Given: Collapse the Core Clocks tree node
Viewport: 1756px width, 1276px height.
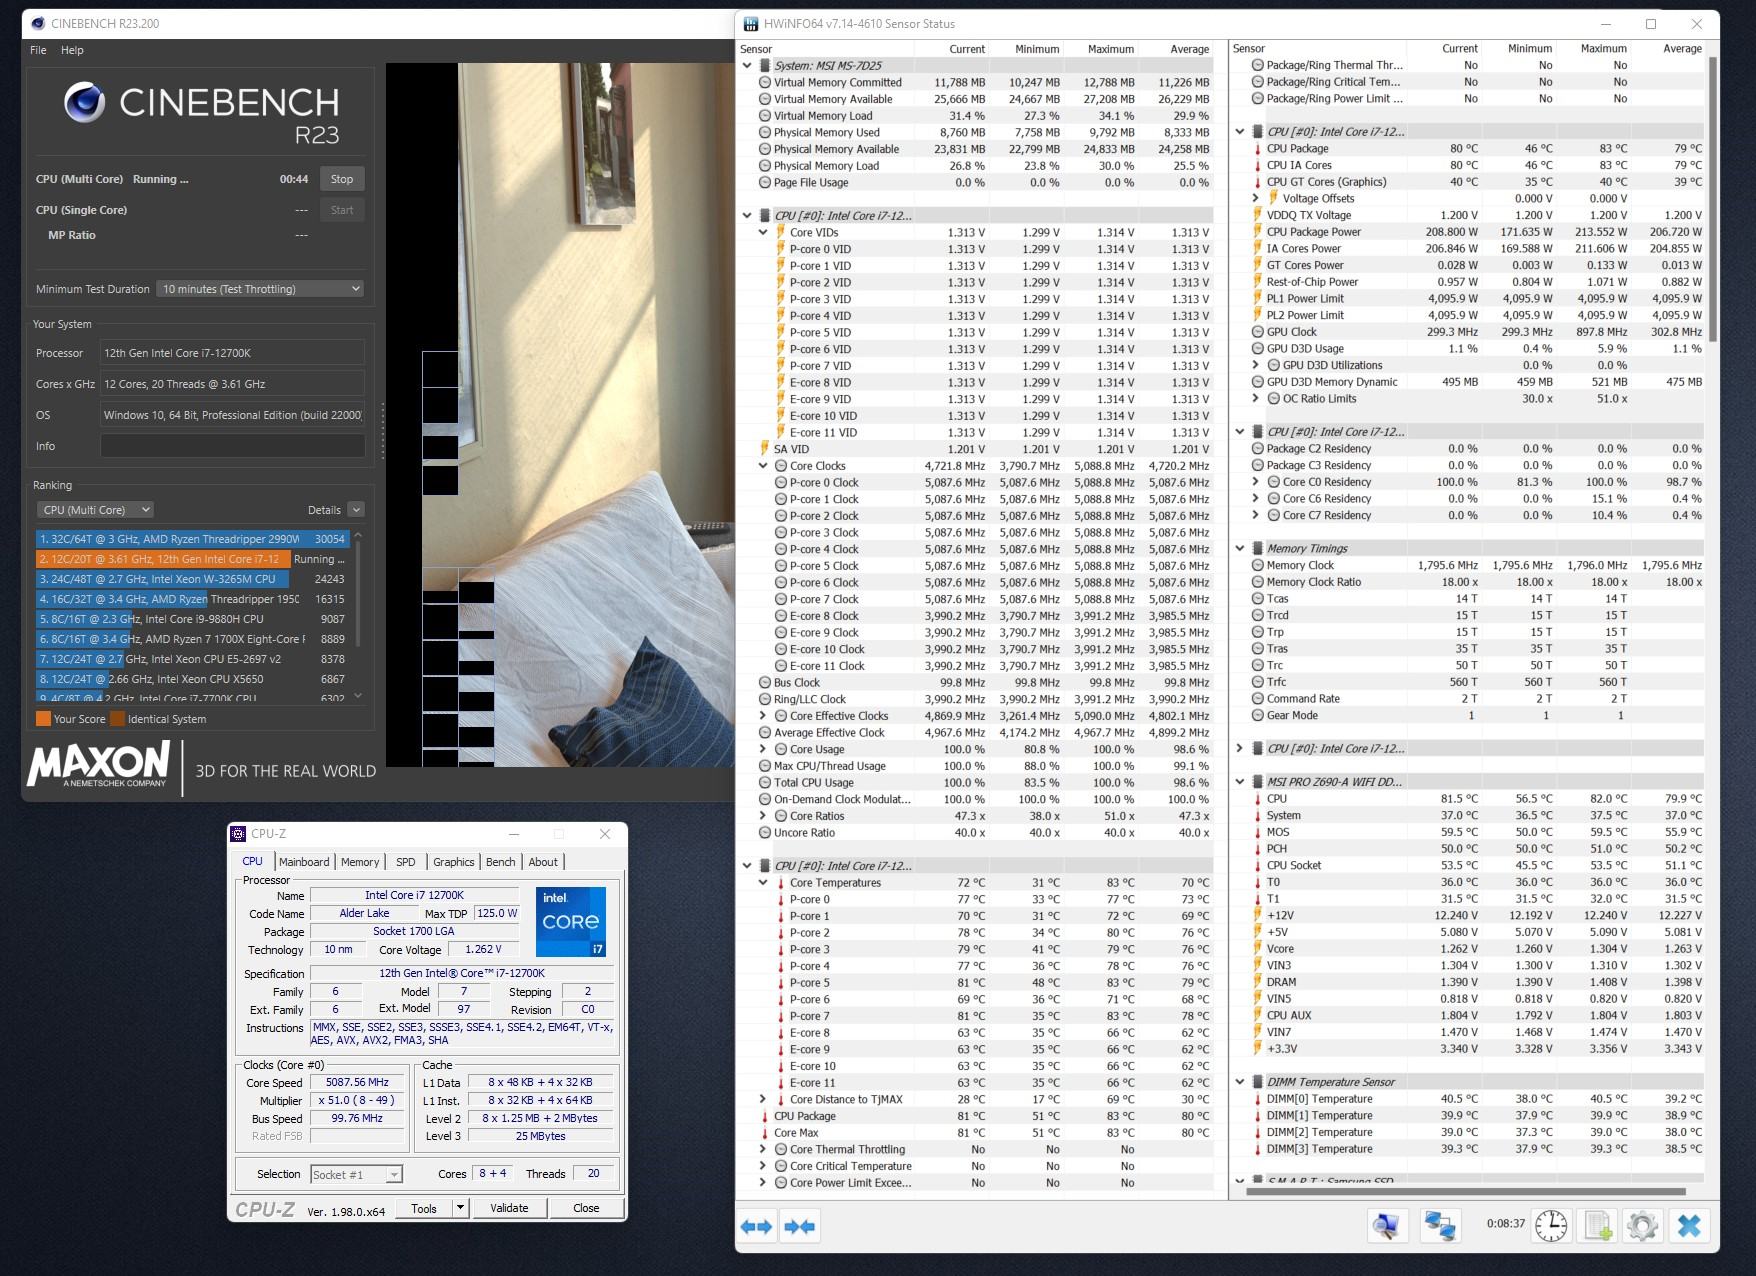Looking at the screenshot, I should pos(763,466).
